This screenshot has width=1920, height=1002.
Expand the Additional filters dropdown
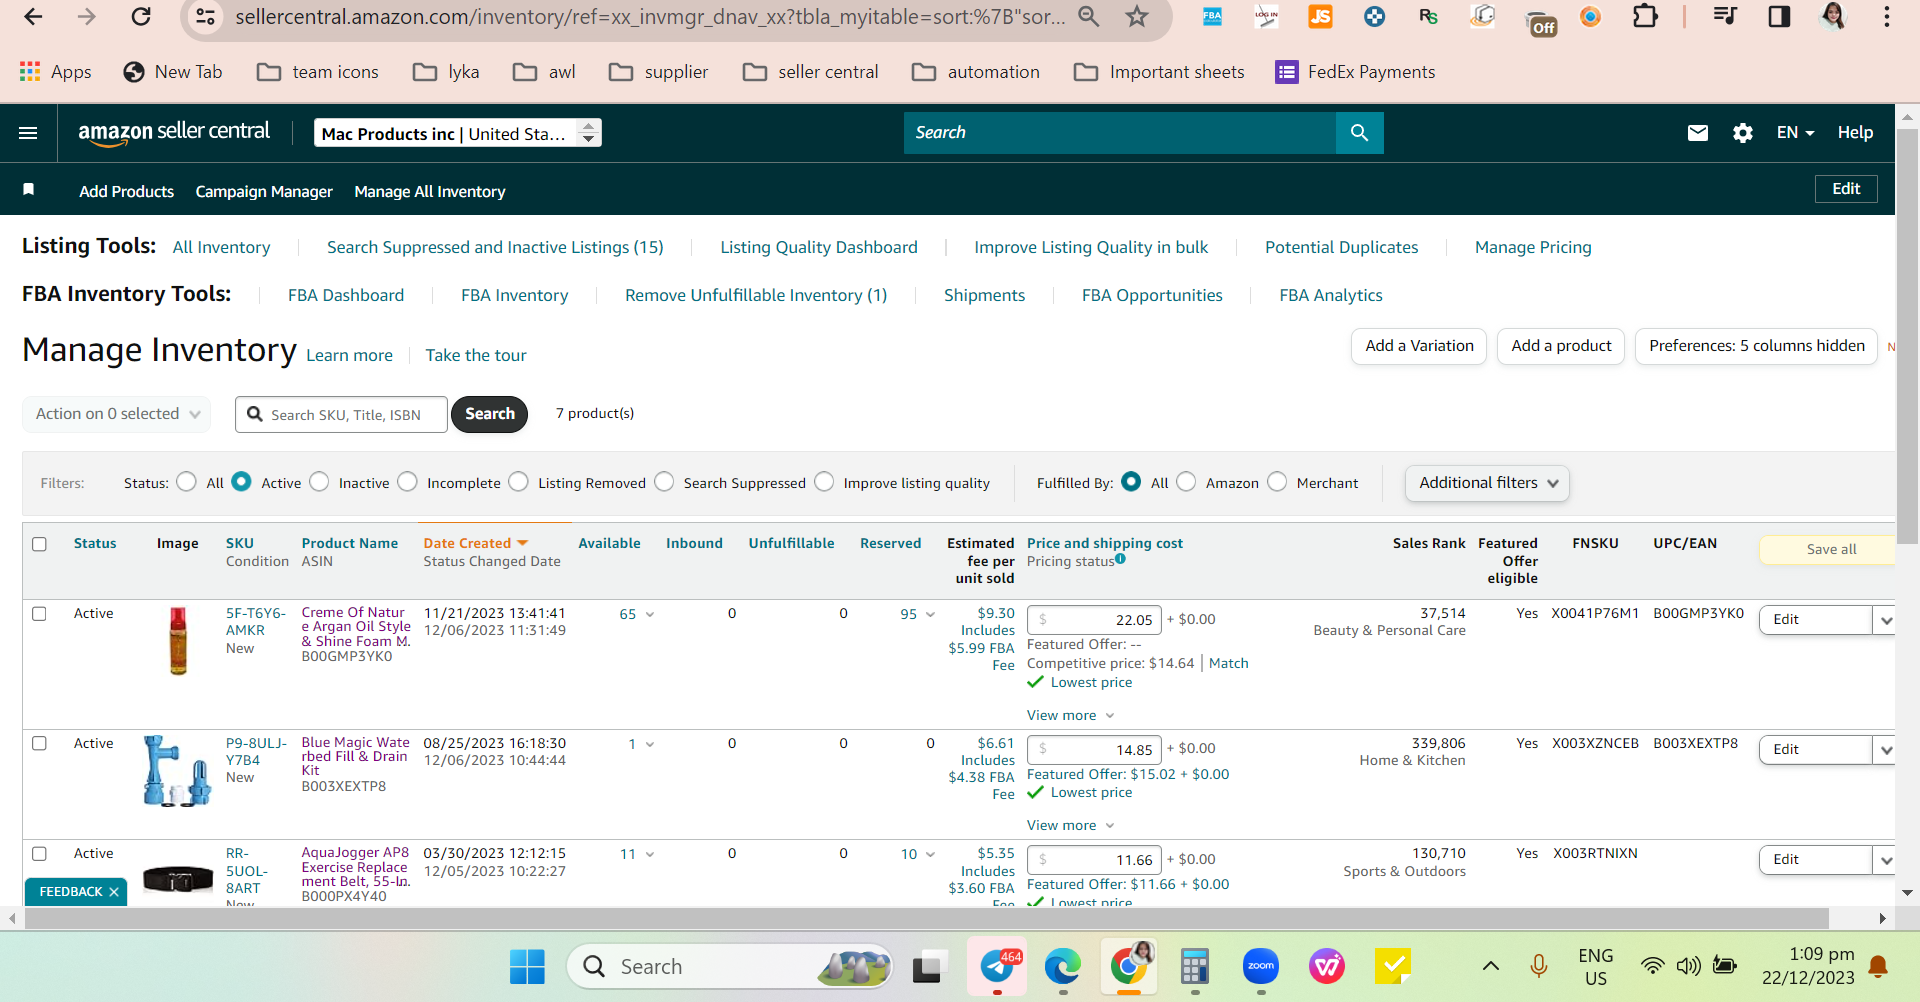pos(1487,483)
